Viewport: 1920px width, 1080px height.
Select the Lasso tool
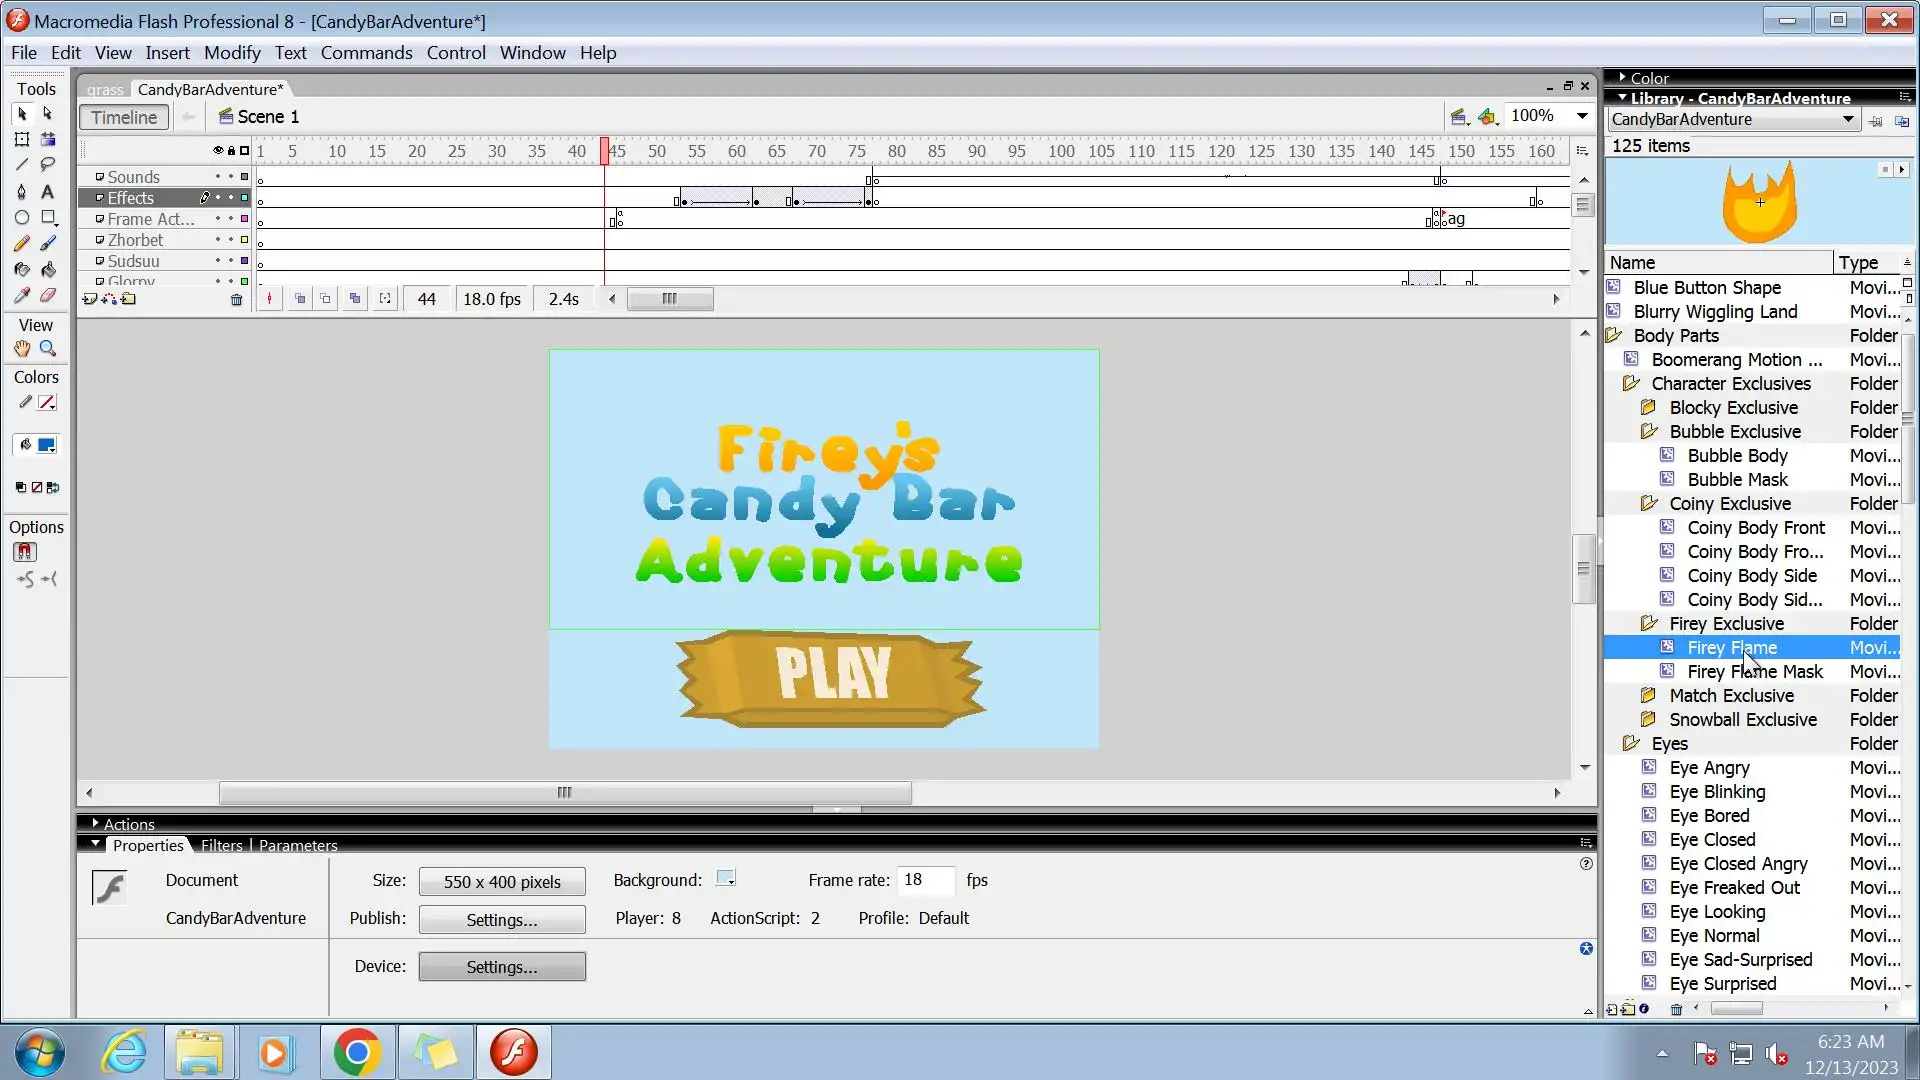pos(47,165)
